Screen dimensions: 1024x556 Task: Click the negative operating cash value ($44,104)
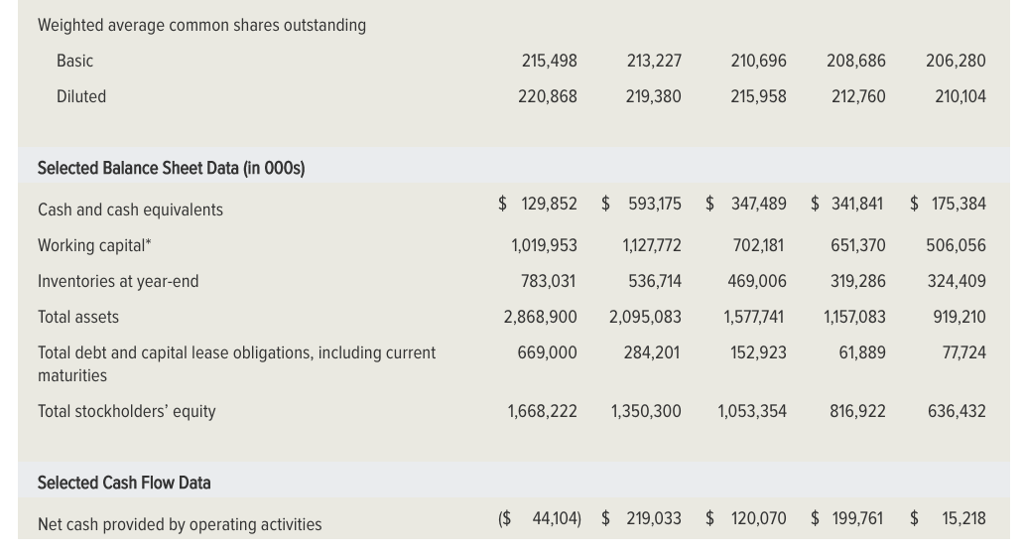(x=539, y=518)
